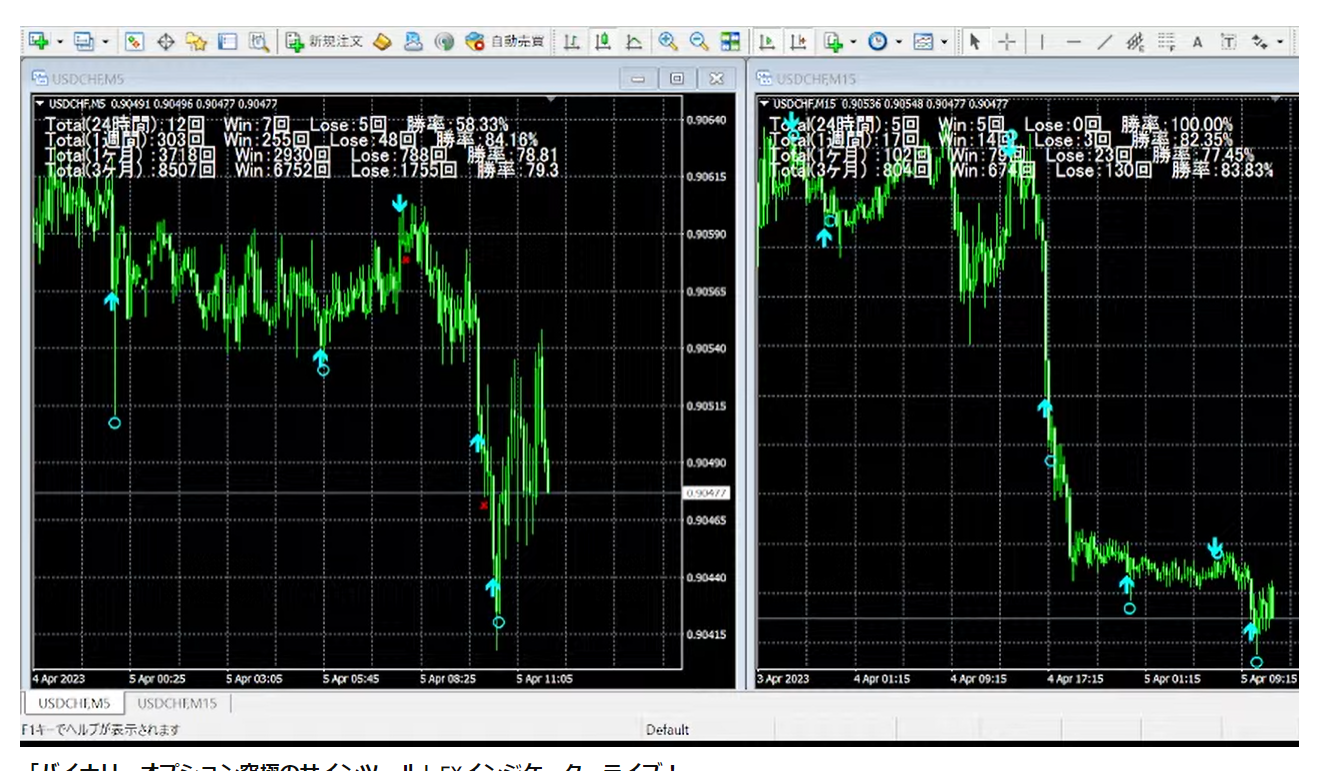
Task: Restore the USDCHF,M5 chart window size
Action: pyautogui.click(x=677, y=78)
